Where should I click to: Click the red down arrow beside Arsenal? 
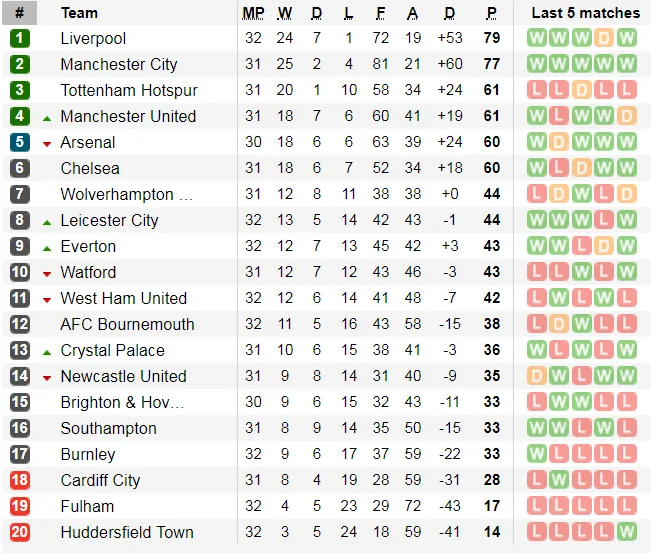pyautogui.click(x=47, y=143)
